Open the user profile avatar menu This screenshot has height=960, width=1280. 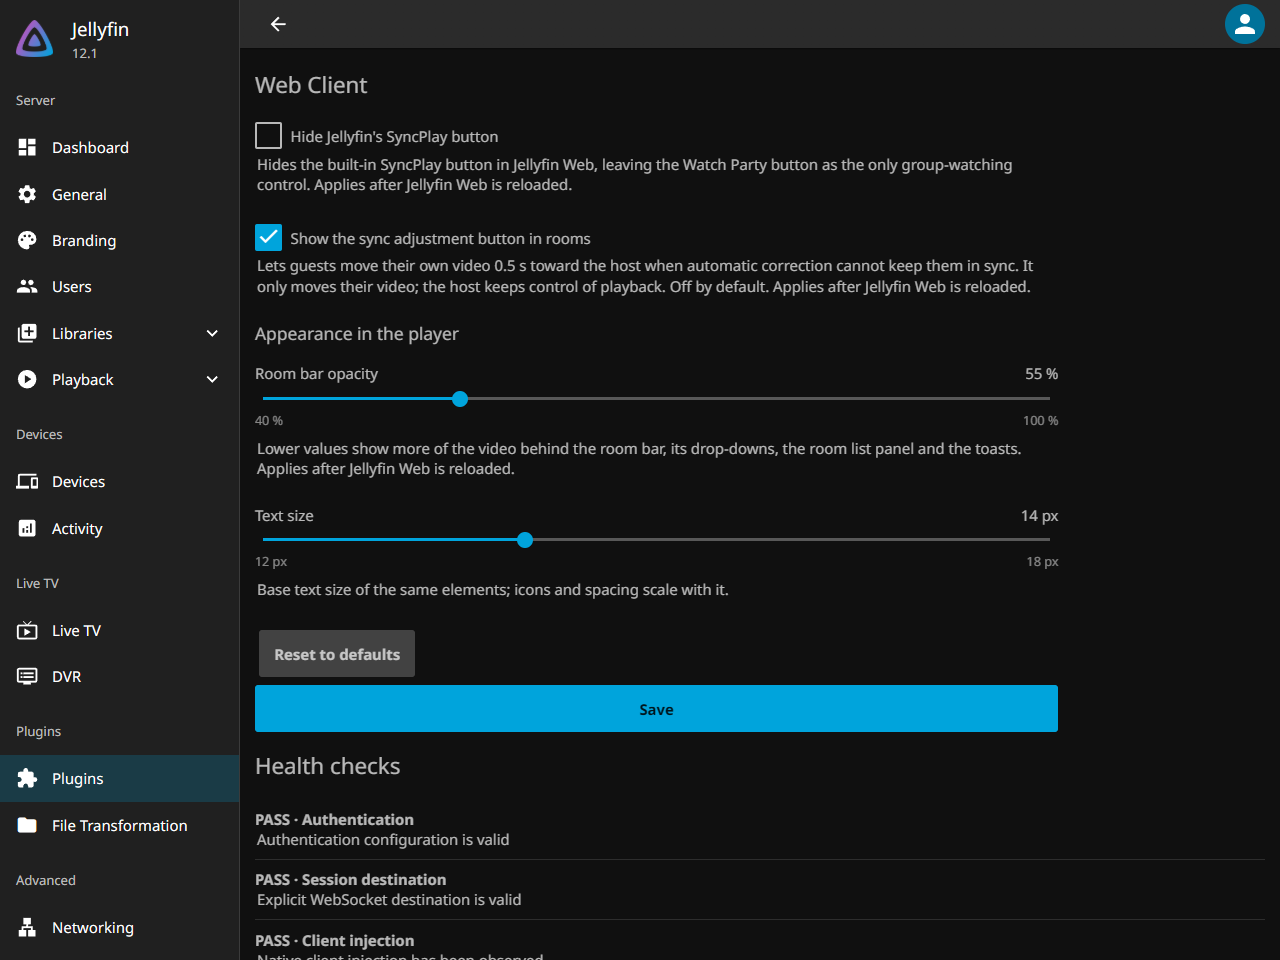coord(1245,24)
